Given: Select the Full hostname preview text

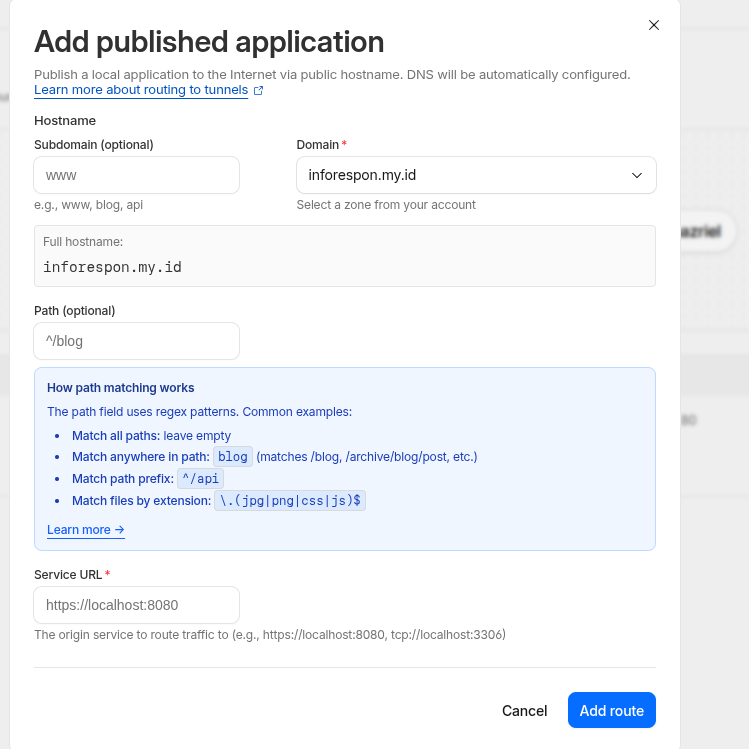Looking at the screenshot, I should click(112, 267).
